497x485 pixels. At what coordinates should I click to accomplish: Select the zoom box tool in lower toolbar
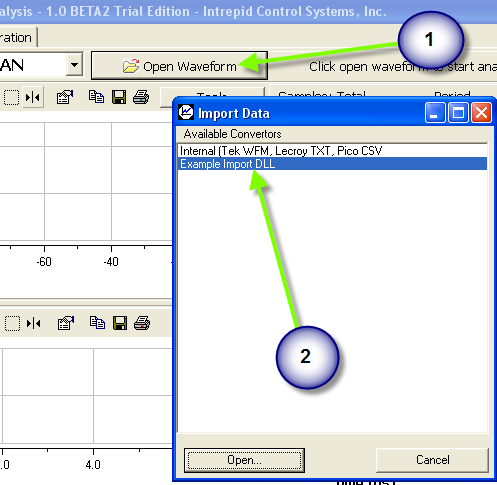12,323
